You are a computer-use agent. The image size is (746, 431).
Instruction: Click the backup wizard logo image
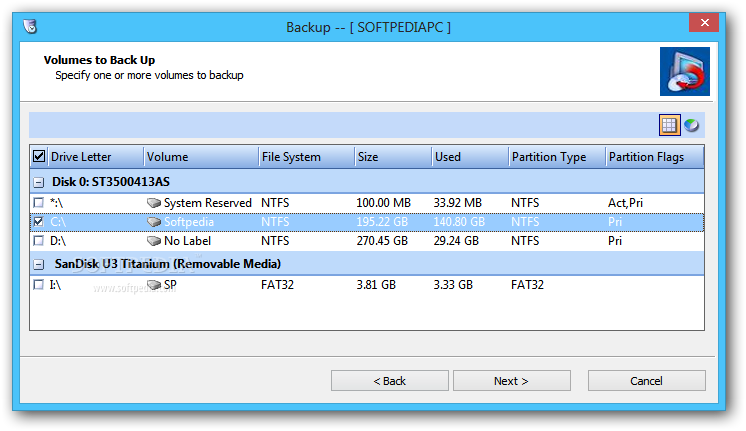[x=683, y=71]
